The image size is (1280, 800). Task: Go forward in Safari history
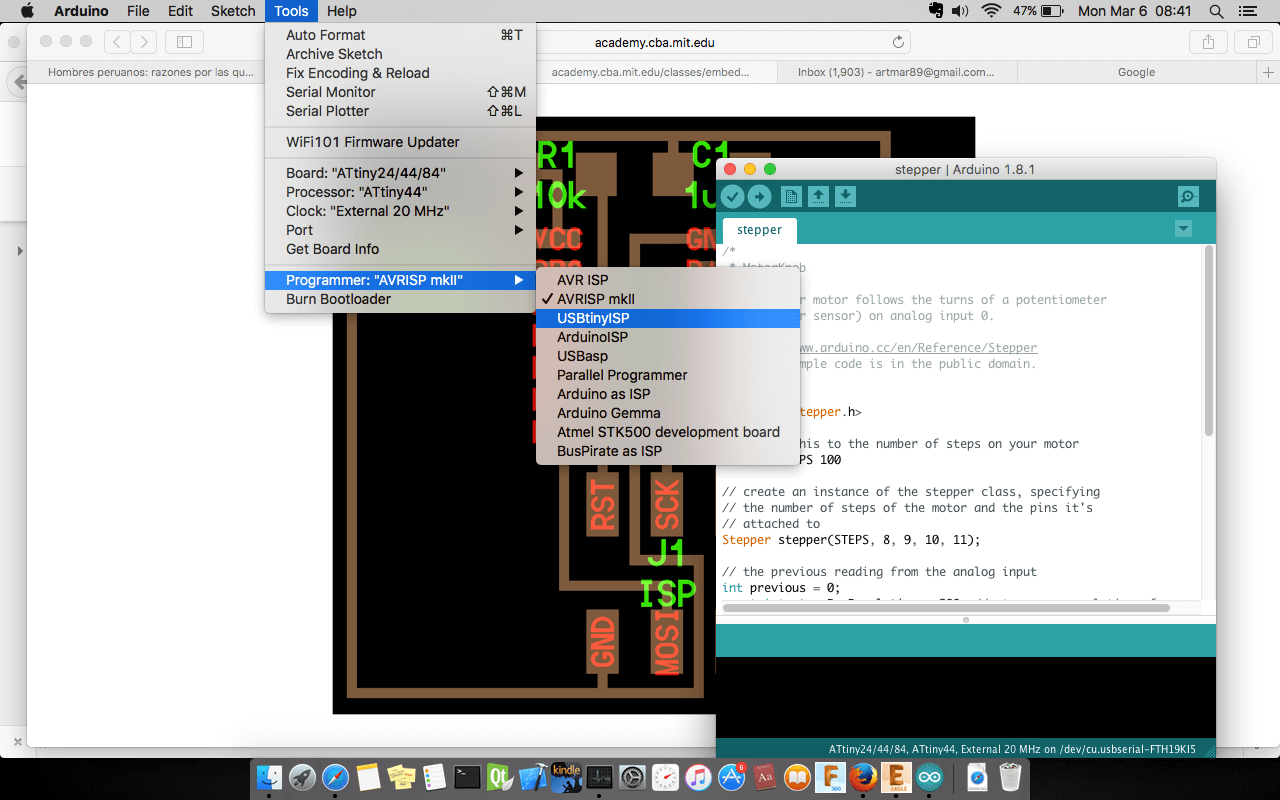tap(144, 42)
